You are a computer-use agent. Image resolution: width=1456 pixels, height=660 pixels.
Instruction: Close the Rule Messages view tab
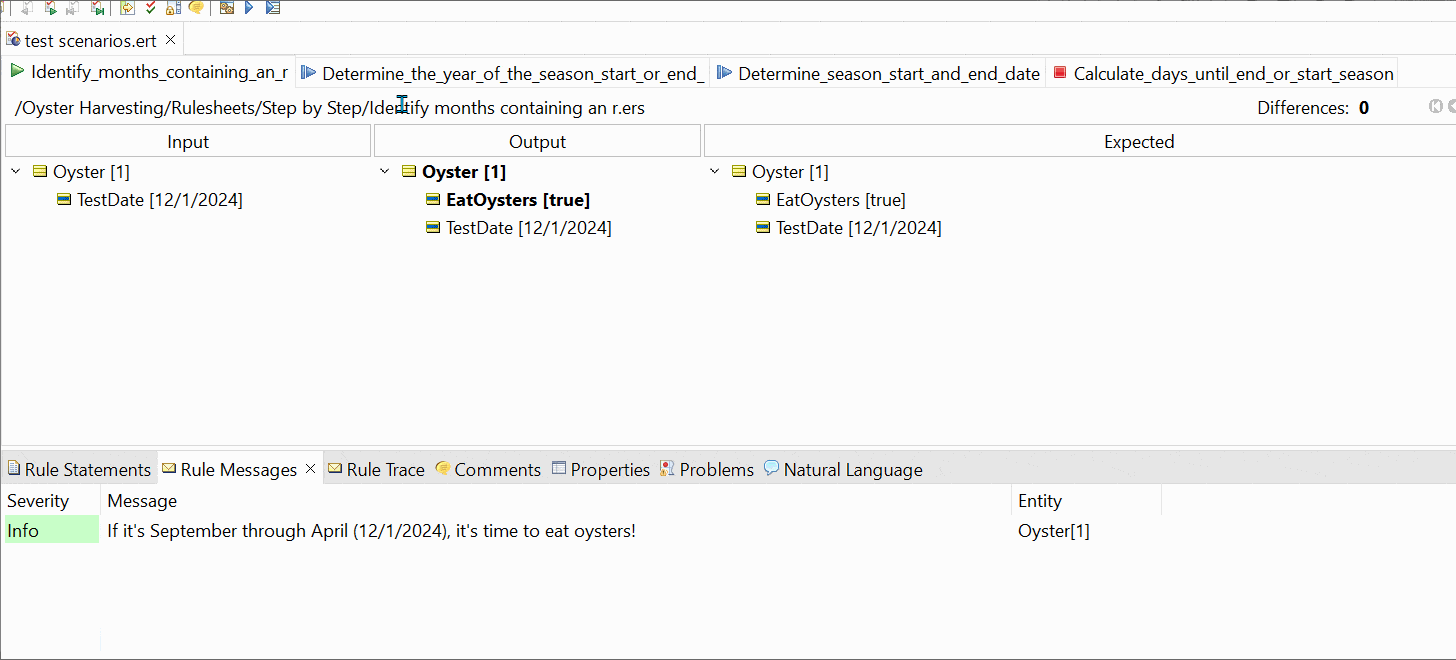pyautogui.click(x=310, y=468)
